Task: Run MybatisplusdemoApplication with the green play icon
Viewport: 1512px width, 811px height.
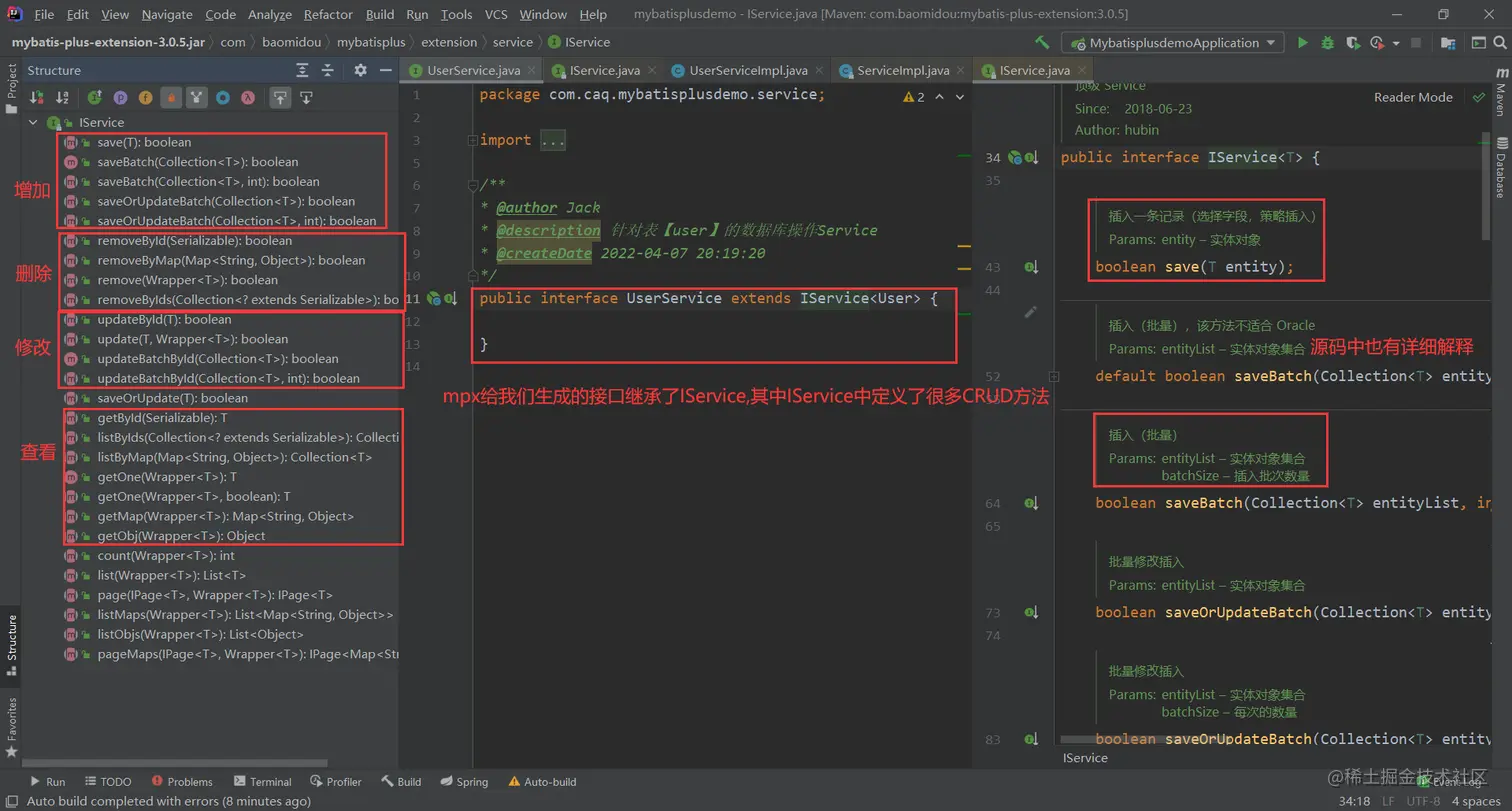Action: pyautogui.click(x=1302, y=43)
